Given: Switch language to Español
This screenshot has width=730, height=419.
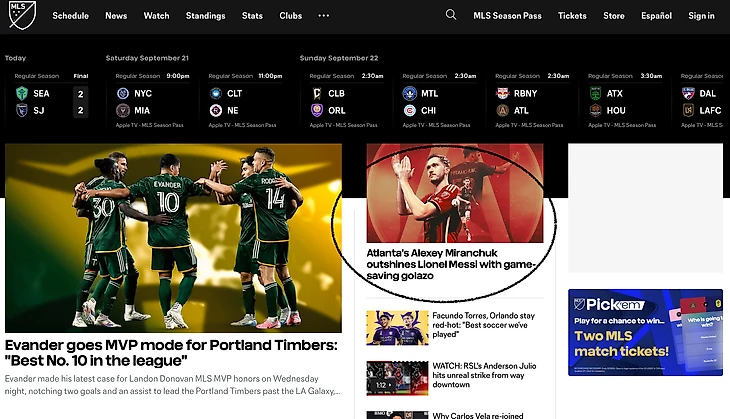Looking at the screenshot, I should tap(656, 15).
